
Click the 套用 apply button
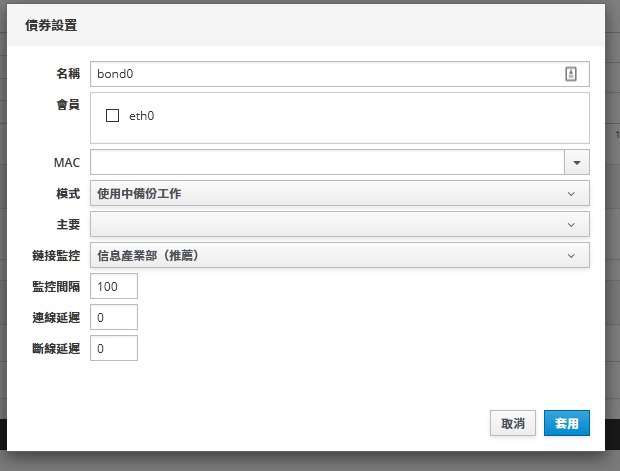click(567, 423)
